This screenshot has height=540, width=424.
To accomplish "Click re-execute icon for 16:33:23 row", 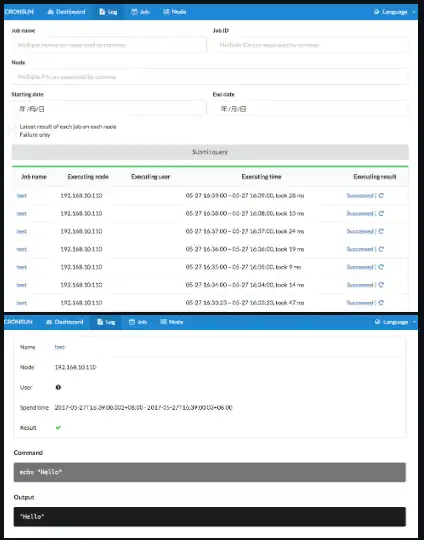I will [381, 303].
